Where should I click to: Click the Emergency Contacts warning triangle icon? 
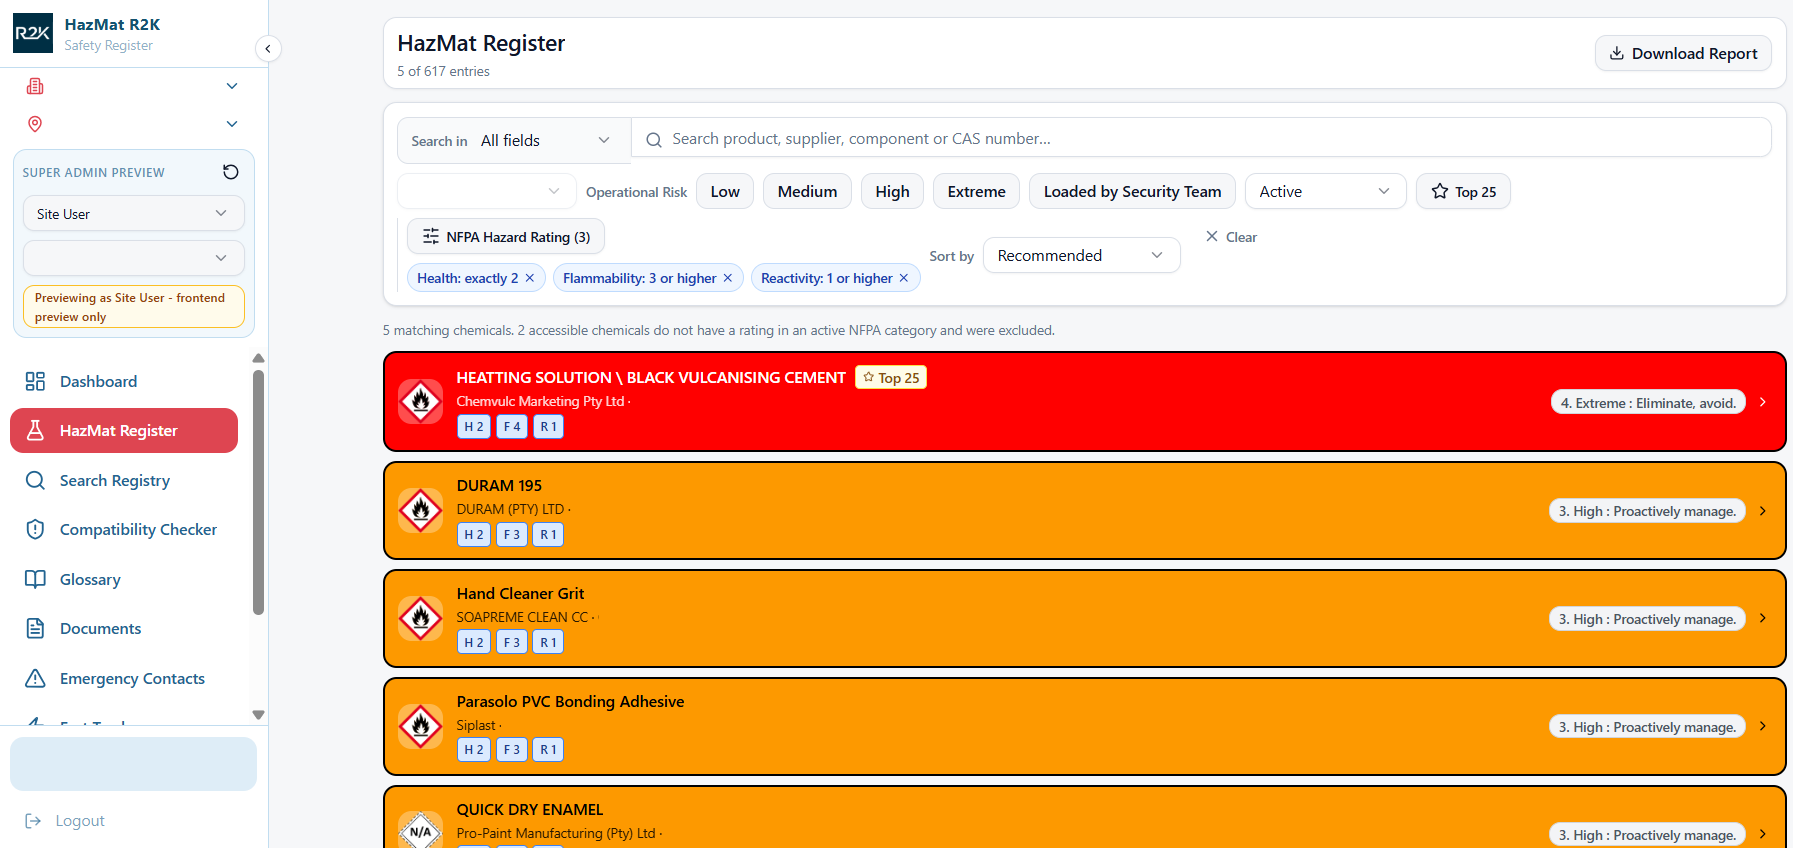pyautogui.click(x=35, y=678)
